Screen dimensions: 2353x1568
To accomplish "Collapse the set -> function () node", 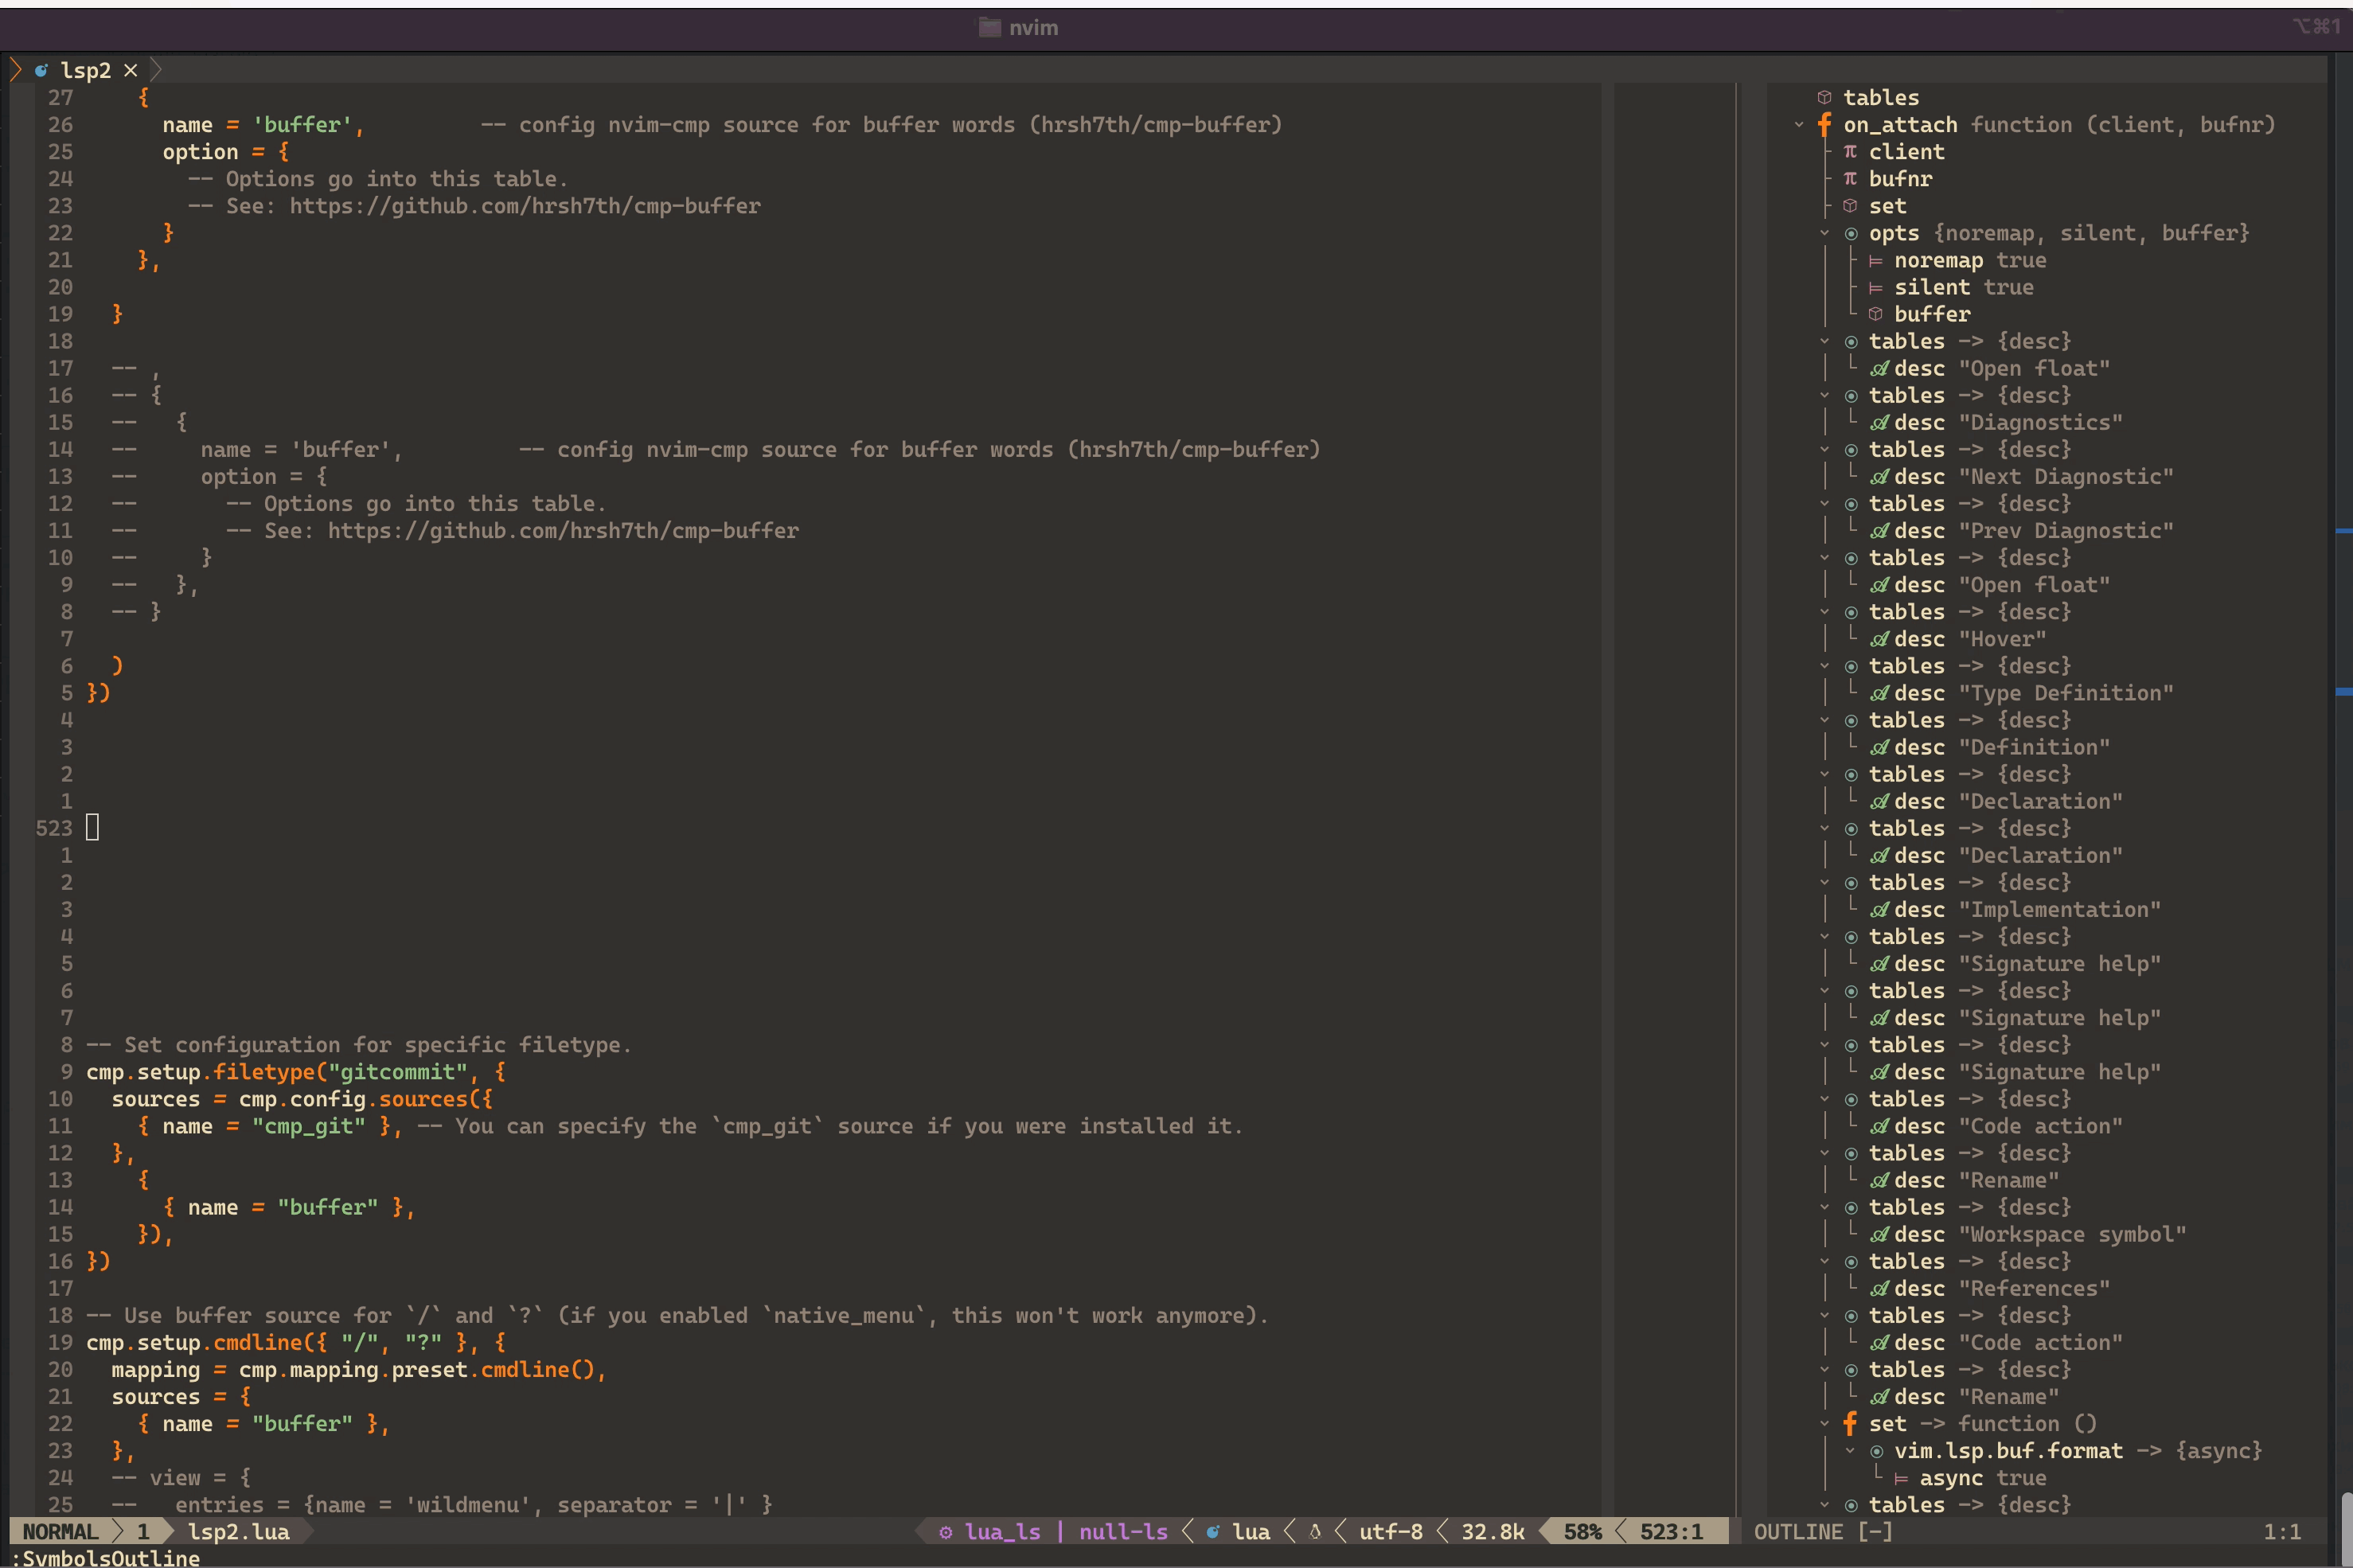I will [x=1824, y=1424].
